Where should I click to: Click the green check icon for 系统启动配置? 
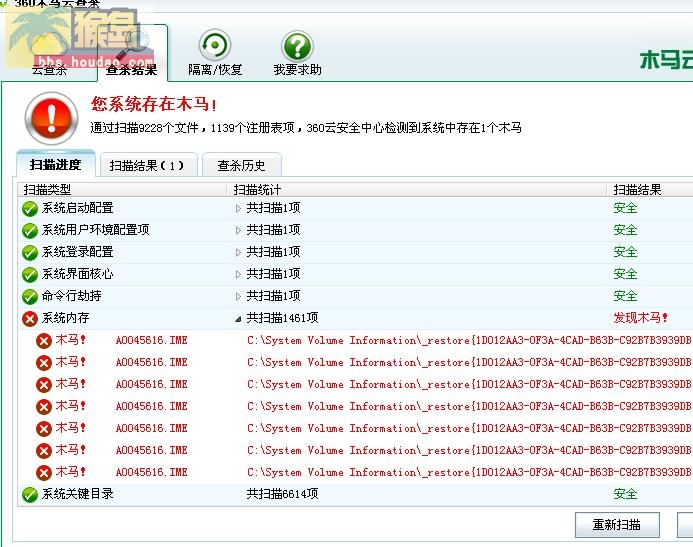30,209
